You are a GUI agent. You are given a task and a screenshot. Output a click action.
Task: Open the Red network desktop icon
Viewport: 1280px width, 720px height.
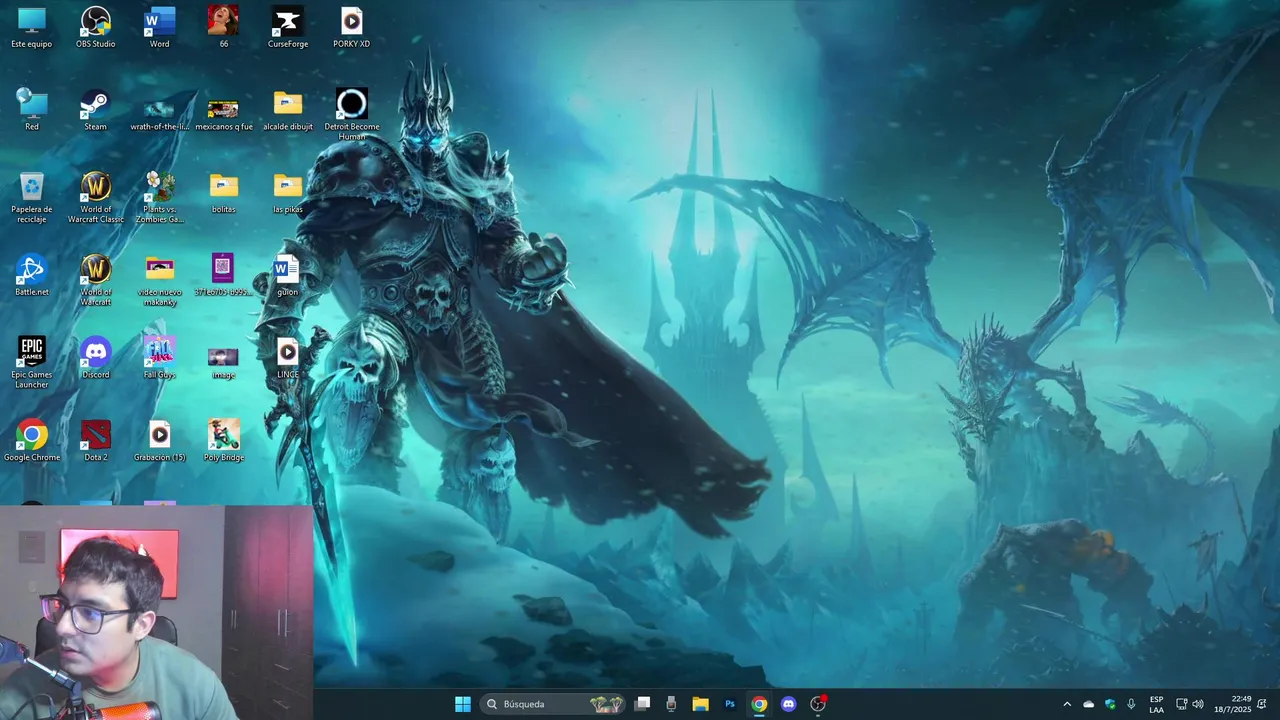point(32,110)
